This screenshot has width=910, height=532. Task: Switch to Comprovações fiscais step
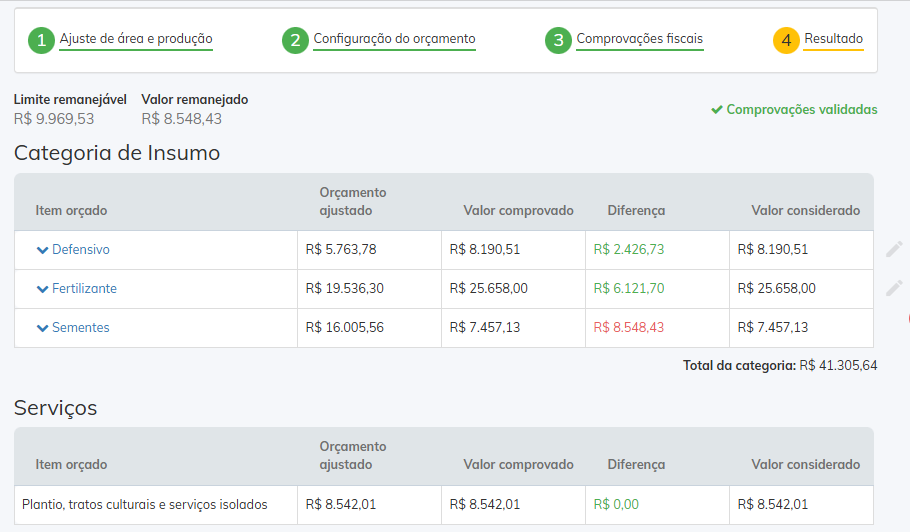639,39
